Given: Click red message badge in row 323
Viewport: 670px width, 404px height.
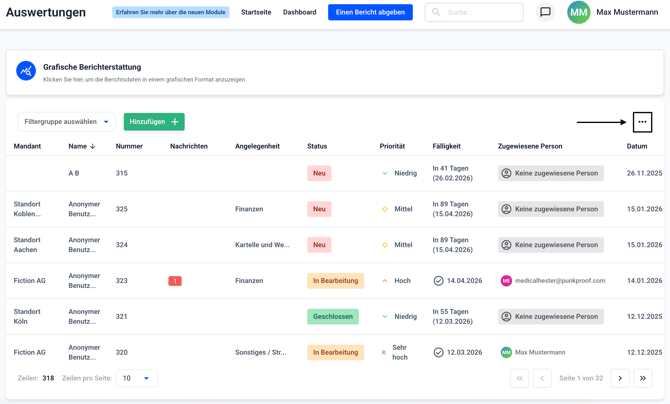Looking at the screenshot, I should 175,281.
